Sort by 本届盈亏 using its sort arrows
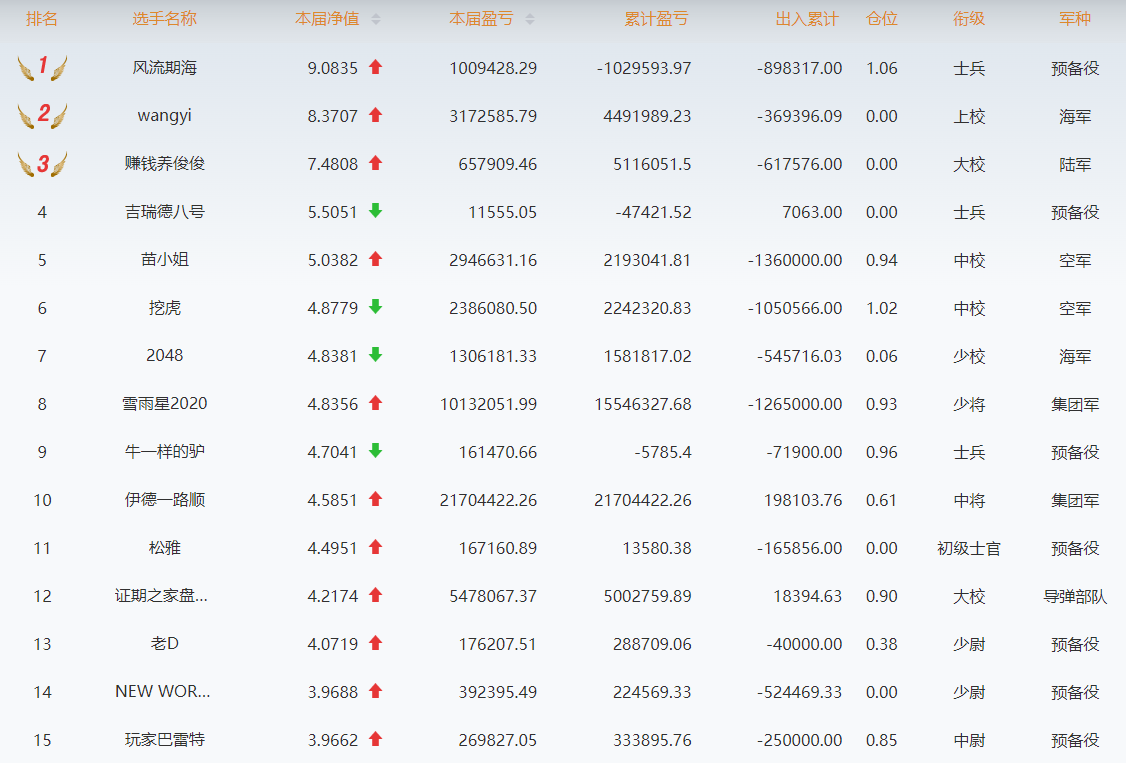 530,19
